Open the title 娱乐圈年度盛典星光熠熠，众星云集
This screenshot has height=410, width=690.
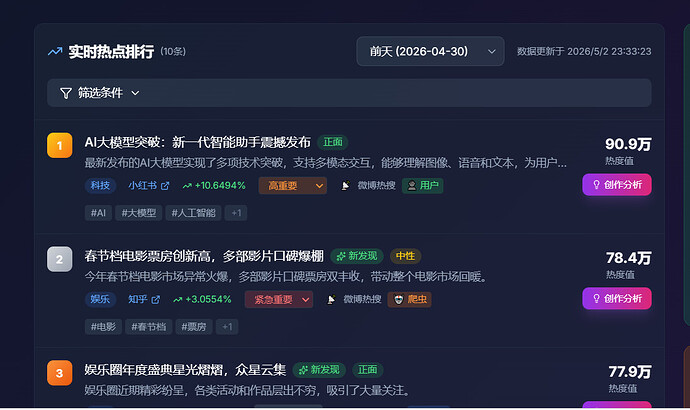tap(185, 370)
